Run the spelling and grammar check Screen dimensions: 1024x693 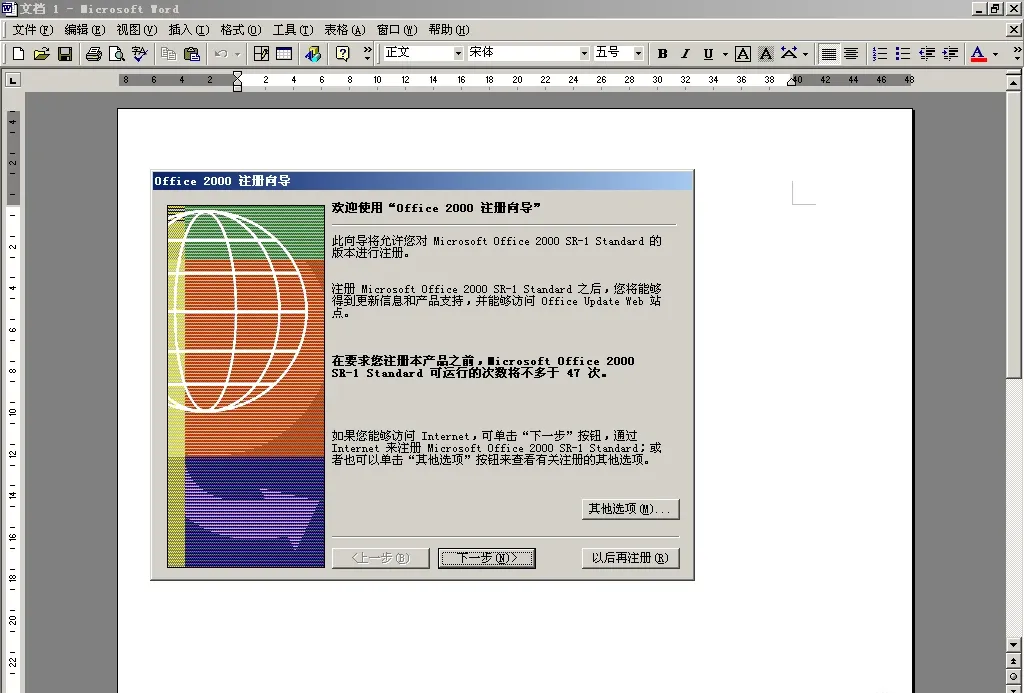point(139,54)
